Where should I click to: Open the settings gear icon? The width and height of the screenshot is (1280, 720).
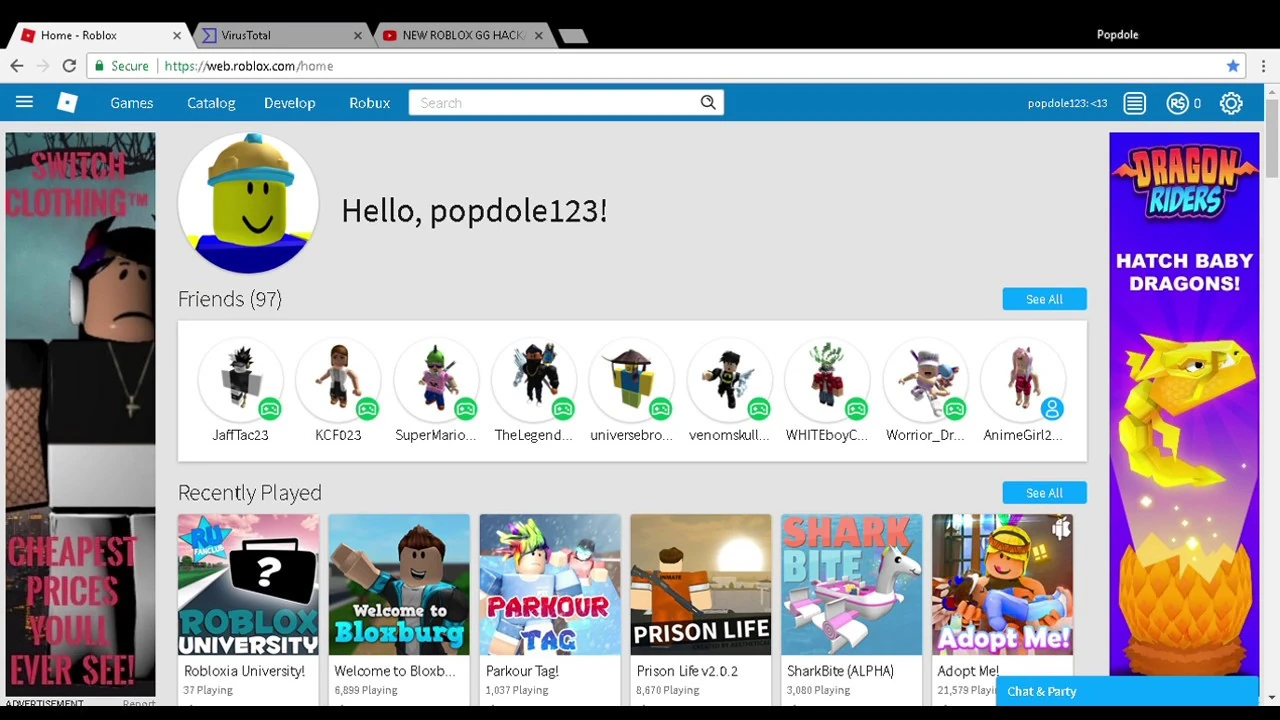click(1231, 103)
